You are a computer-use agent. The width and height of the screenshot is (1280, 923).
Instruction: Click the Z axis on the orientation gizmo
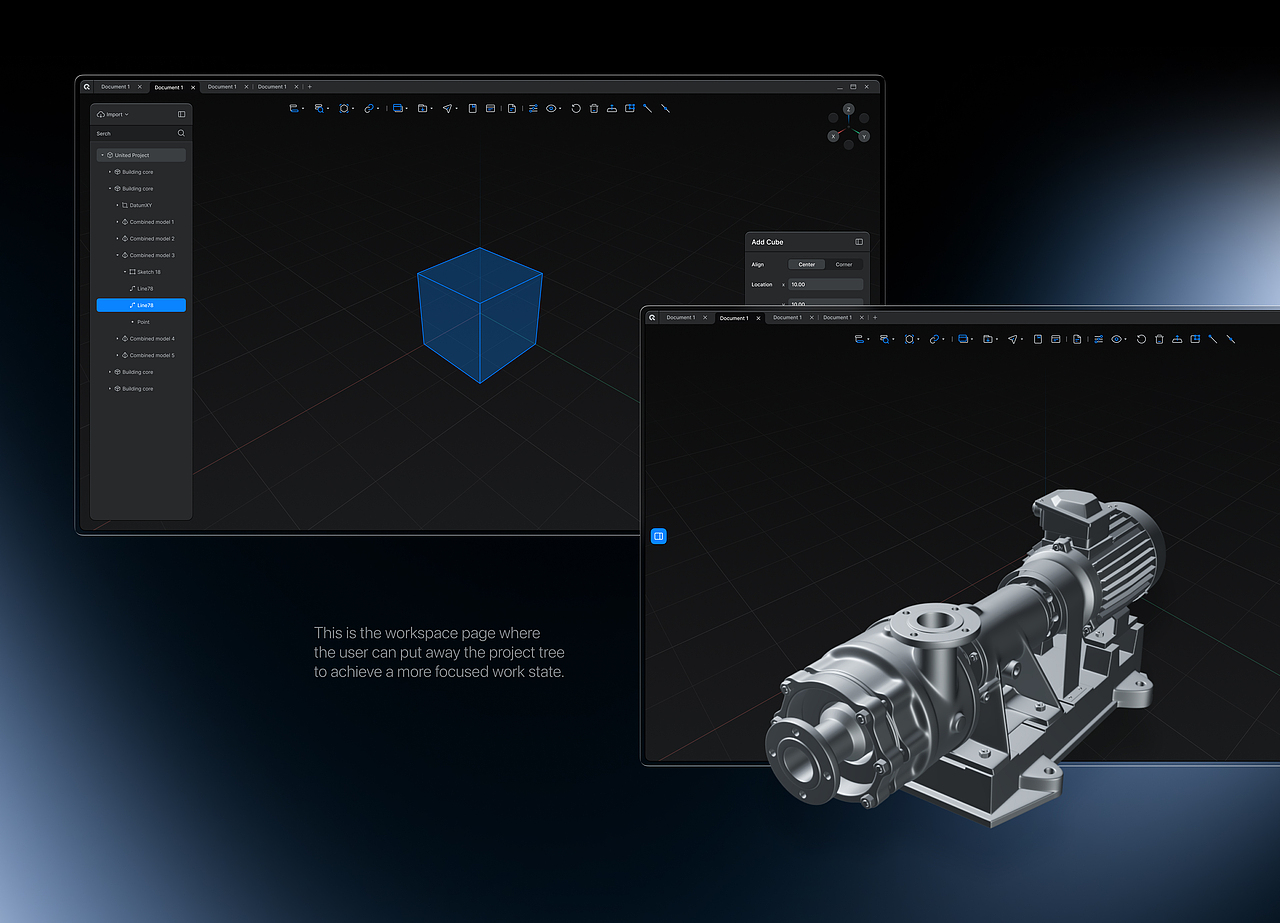click(848, 109)
